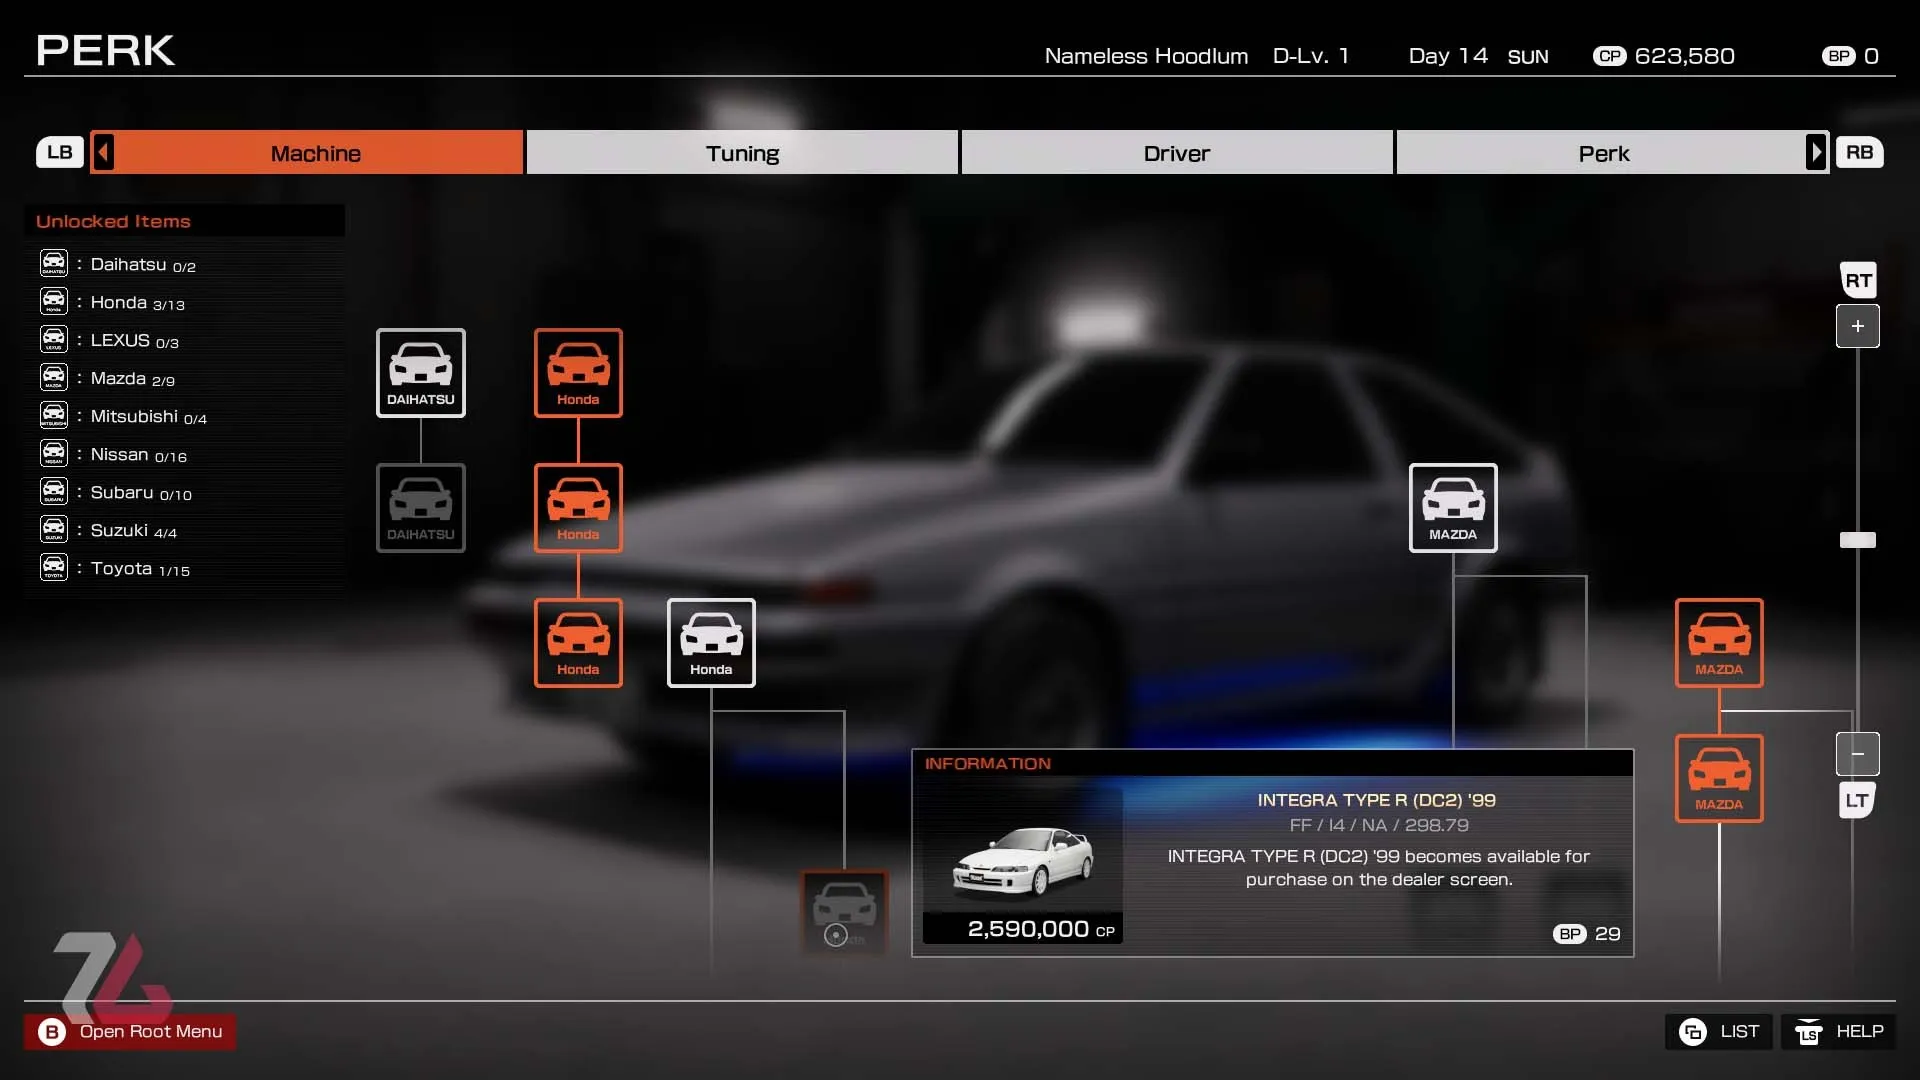Click the Suzuki badge in Unlocked Items
This screenshot has height=1080, width=1920.
(x=53, y=528)
